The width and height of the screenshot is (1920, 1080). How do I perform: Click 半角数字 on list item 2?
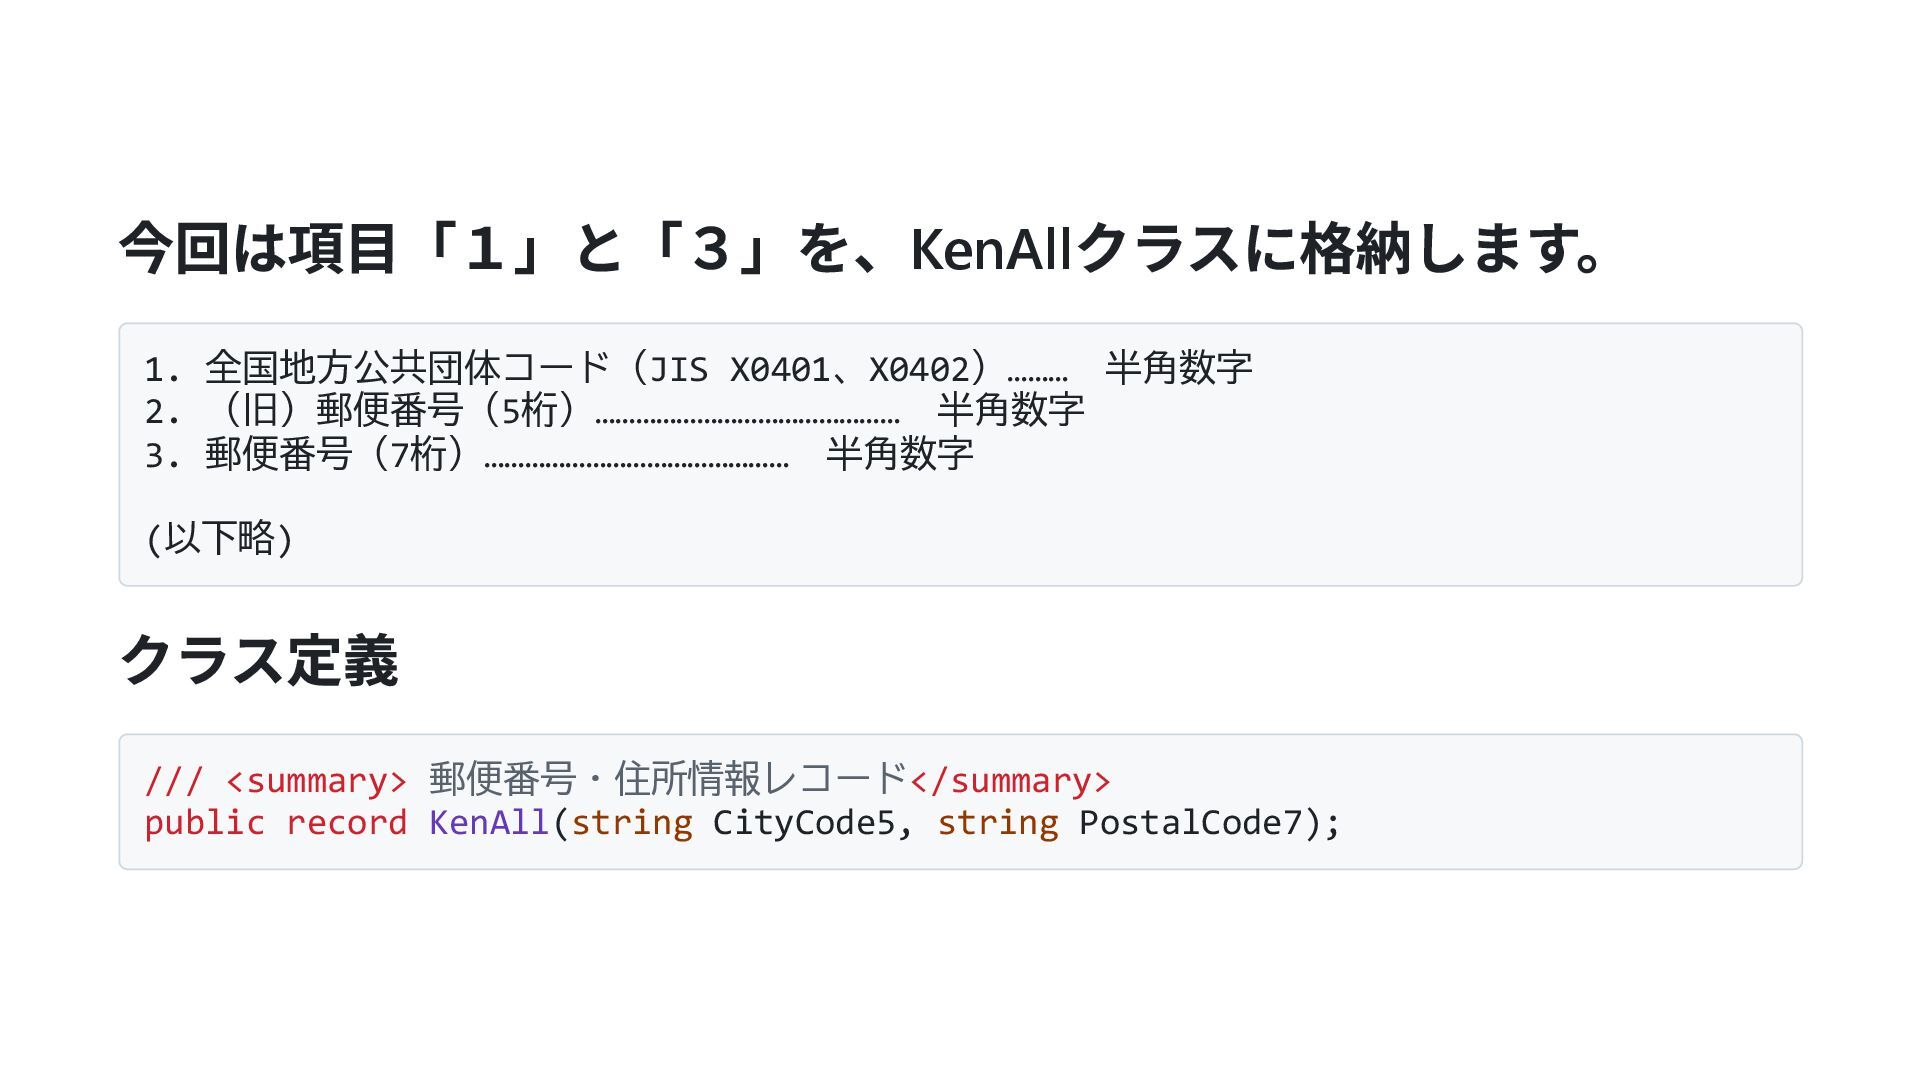(x=1010, y=411)
